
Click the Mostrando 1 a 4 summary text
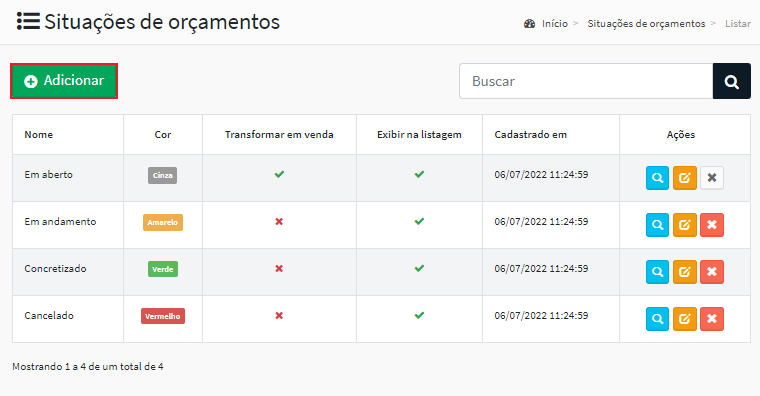(x=88, y=366)
